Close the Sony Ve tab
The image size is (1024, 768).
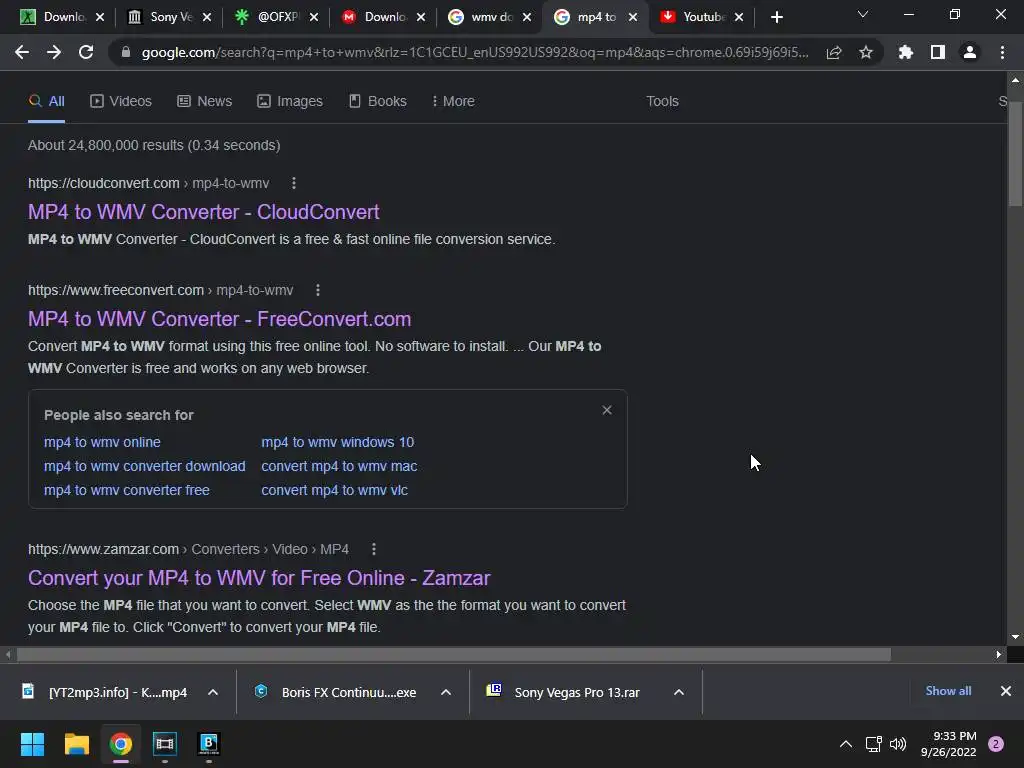(207, 18)
